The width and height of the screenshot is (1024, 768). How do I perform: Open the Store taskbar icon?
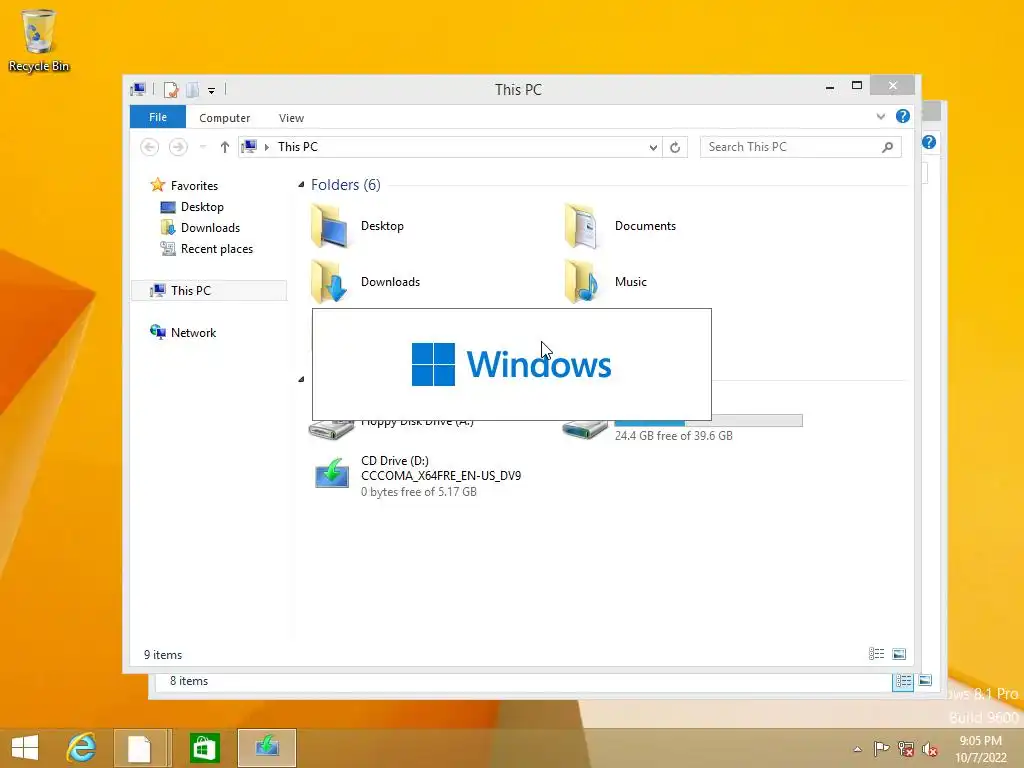(204, 748)
